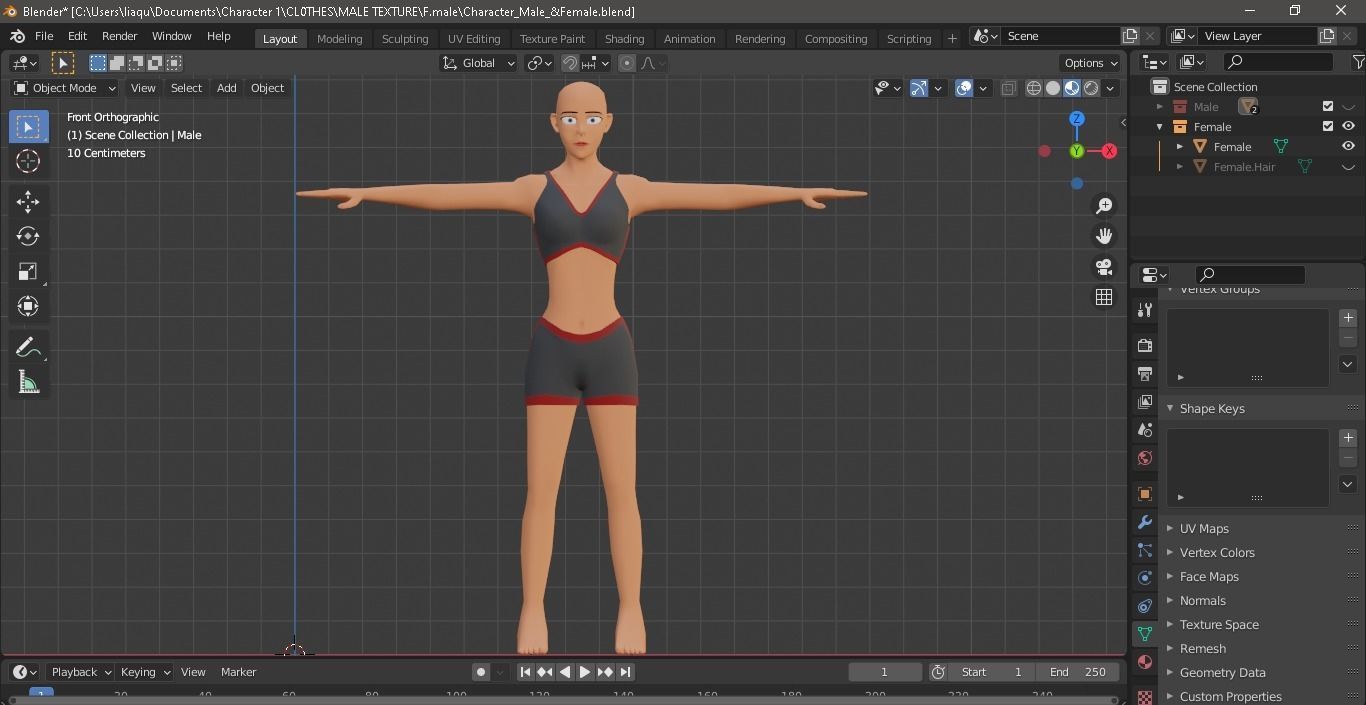Screen dimensions: 1366x705
Task: Expand the Male collection in outliner
Action: point(1160,107)
